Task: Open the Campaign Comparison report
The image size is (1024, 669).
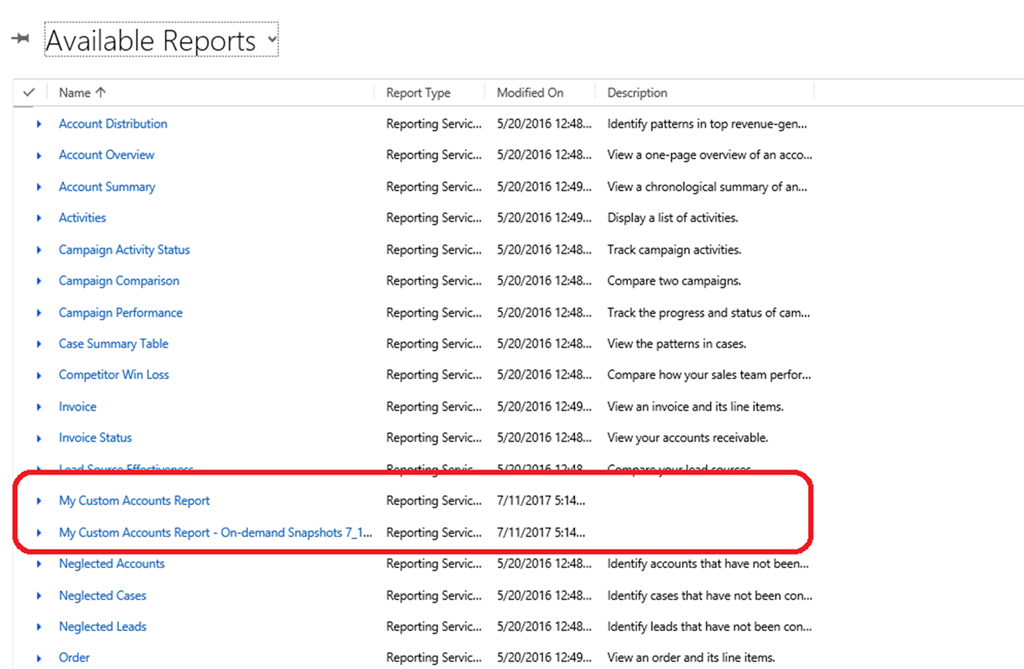Action: pyautogui.click(x=119, y=281)
